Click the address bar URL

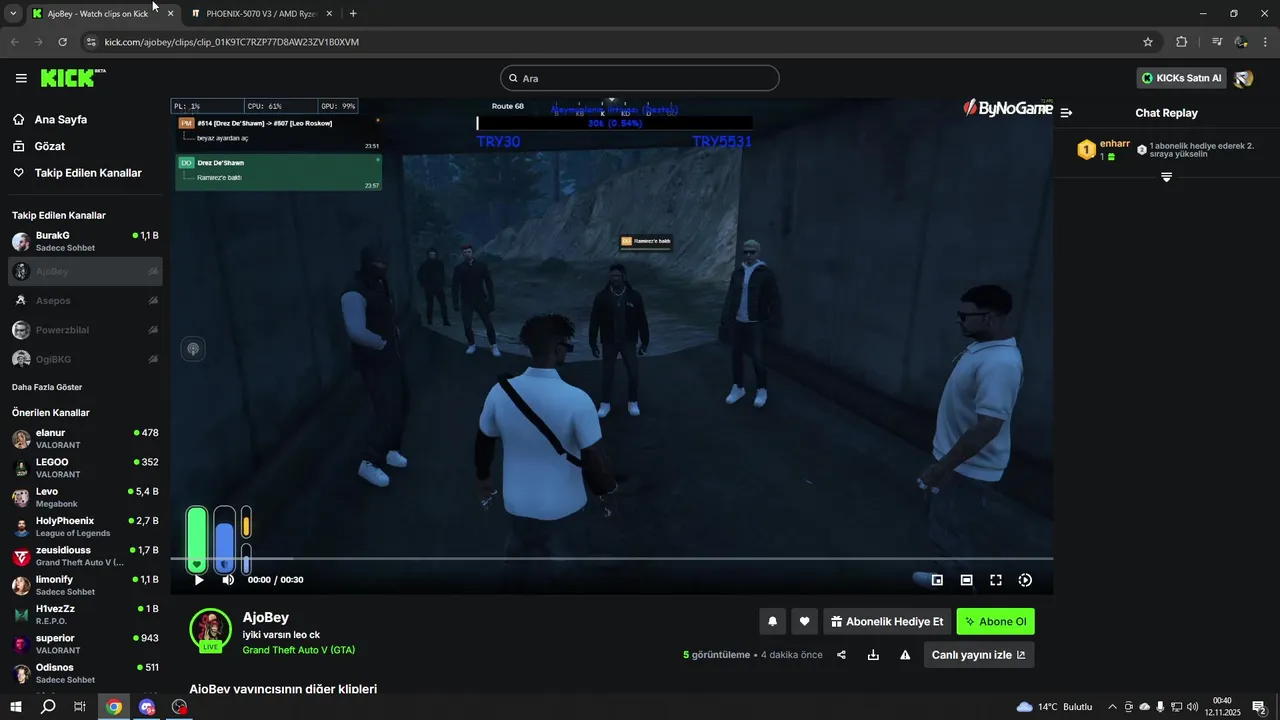(232, 42)
